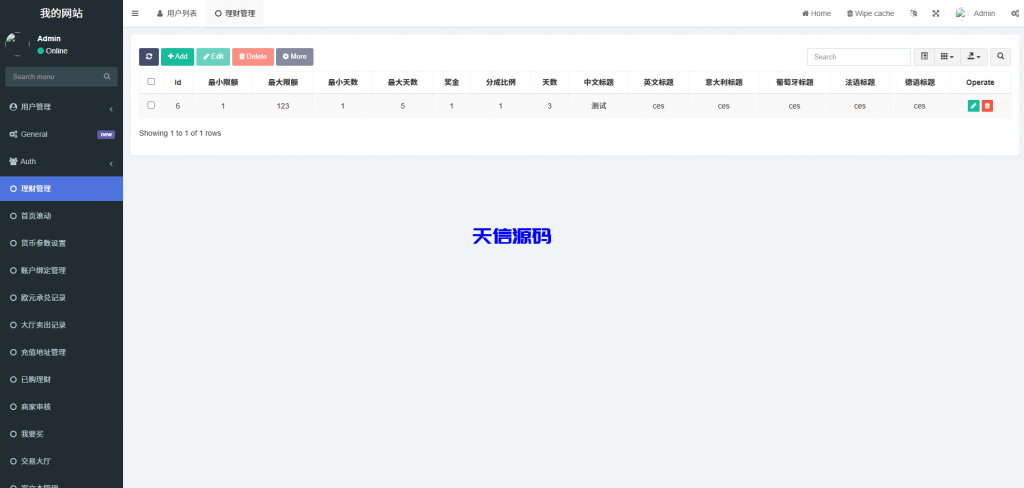1024x488 pixels.
Task: Click the 英文标题 column header
Action: click(x=658, y=82)
